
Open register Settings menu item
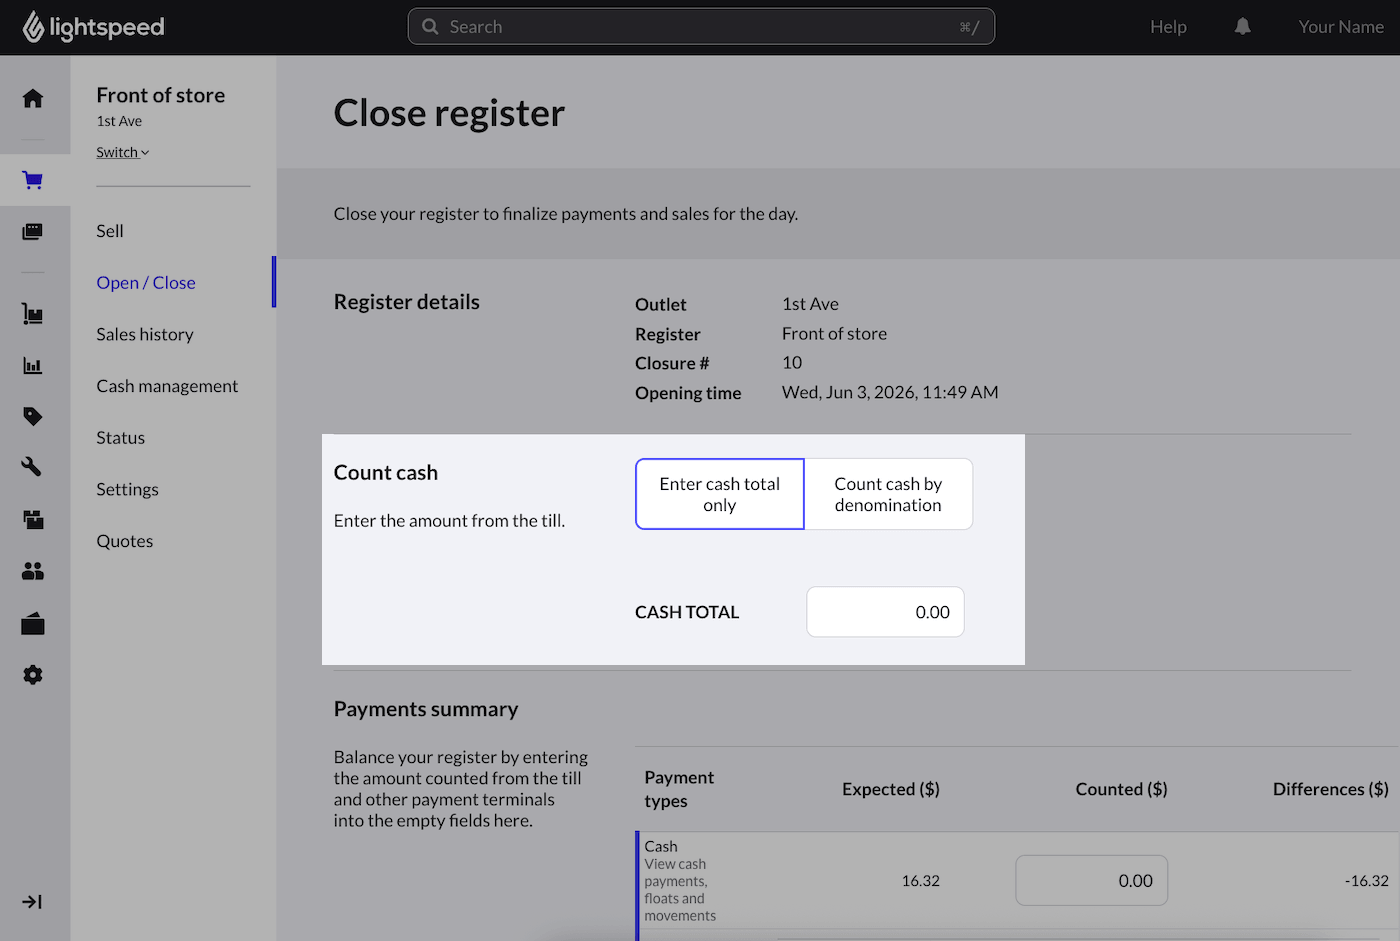tap(127, 489)
